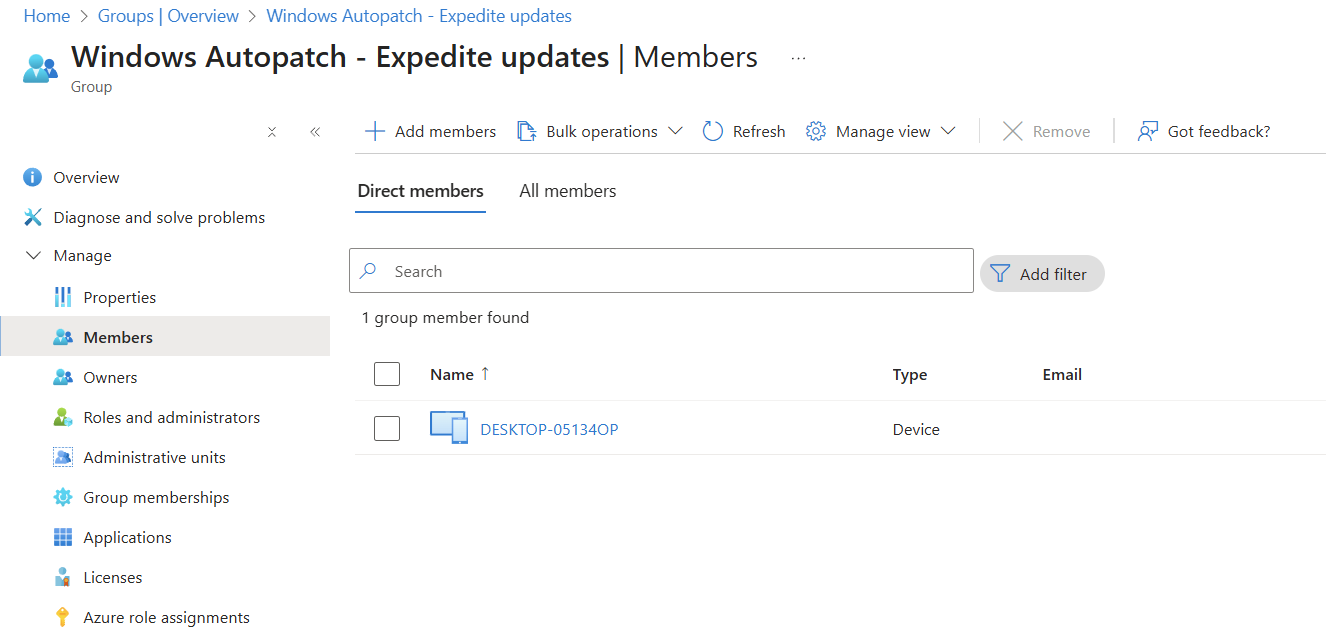This screenshot has width=1326, height=631.
Task: Collapse sidebar with double chevron
Action: (315, 131)
